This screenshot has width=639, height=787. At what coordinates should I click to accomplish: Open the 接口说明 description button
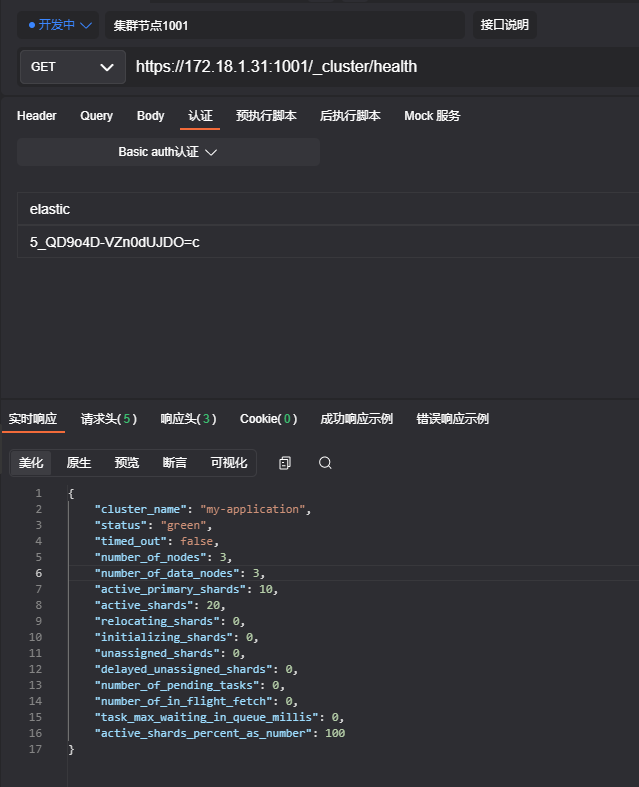[504, 25]
